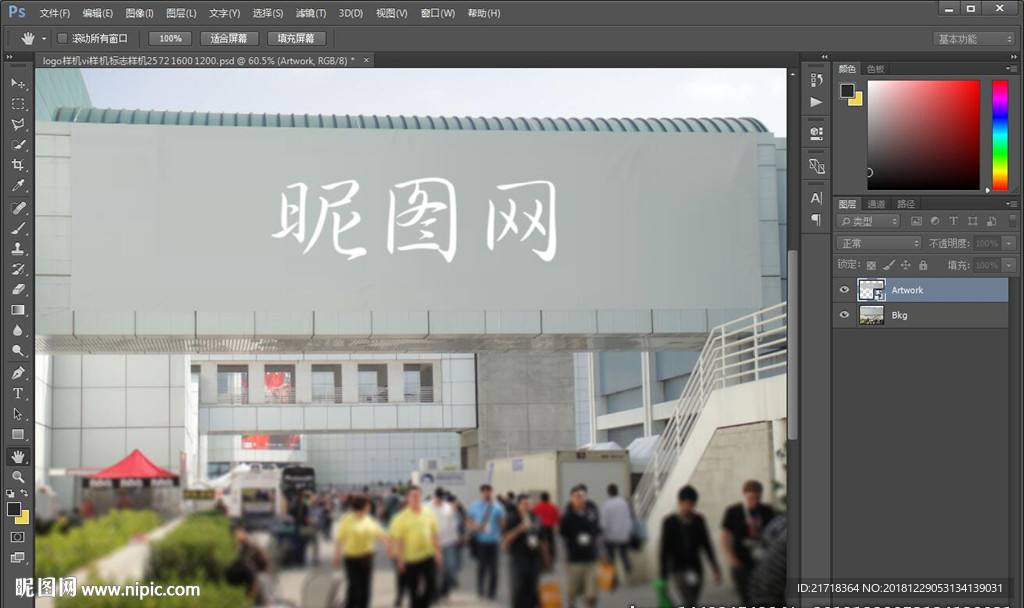The height and width of the screenshot is (608, 1024).
Task: Select the Horizontal Type tool
Action: 17,393
